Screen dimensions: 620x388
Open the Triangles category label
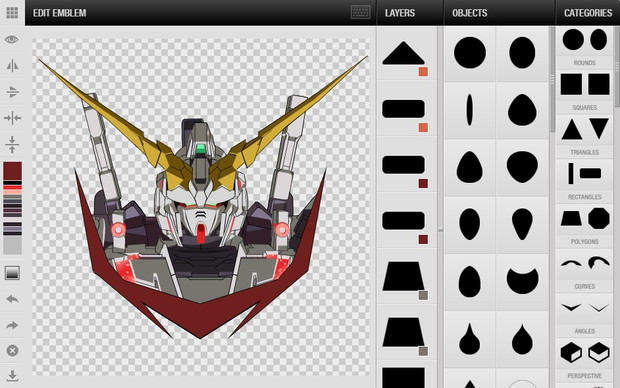coord(584,152)
